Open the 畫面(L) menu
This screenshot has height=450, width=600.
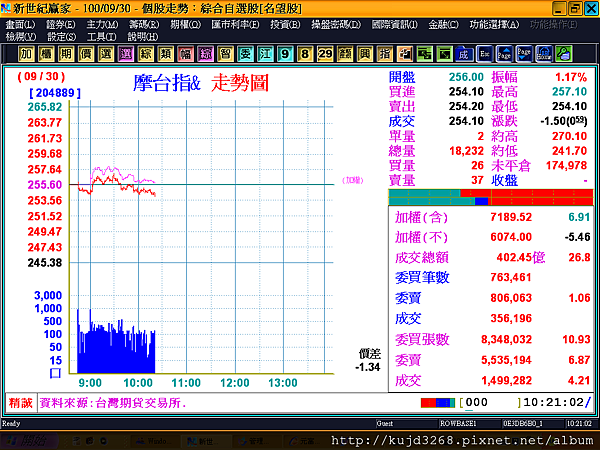pos(20,24)
